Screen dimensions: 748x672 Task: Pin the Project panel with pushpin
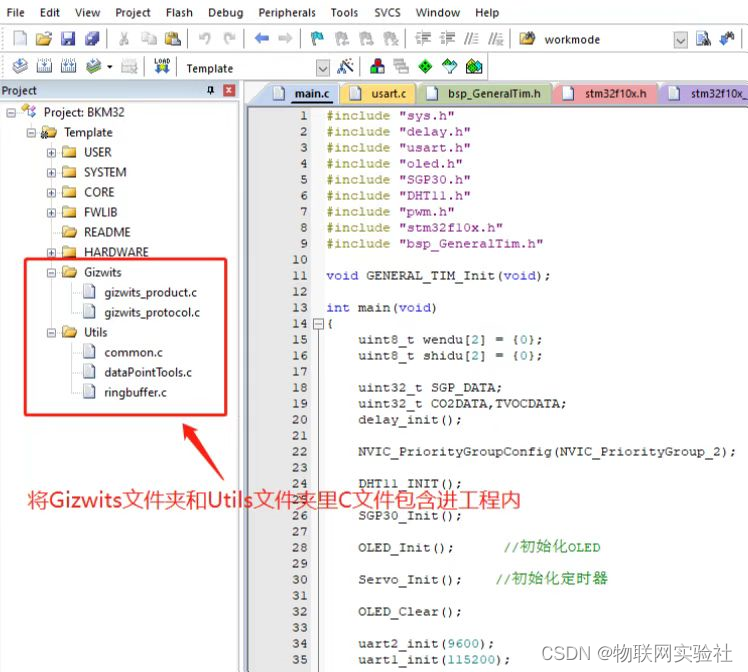[x=210, y=91]
